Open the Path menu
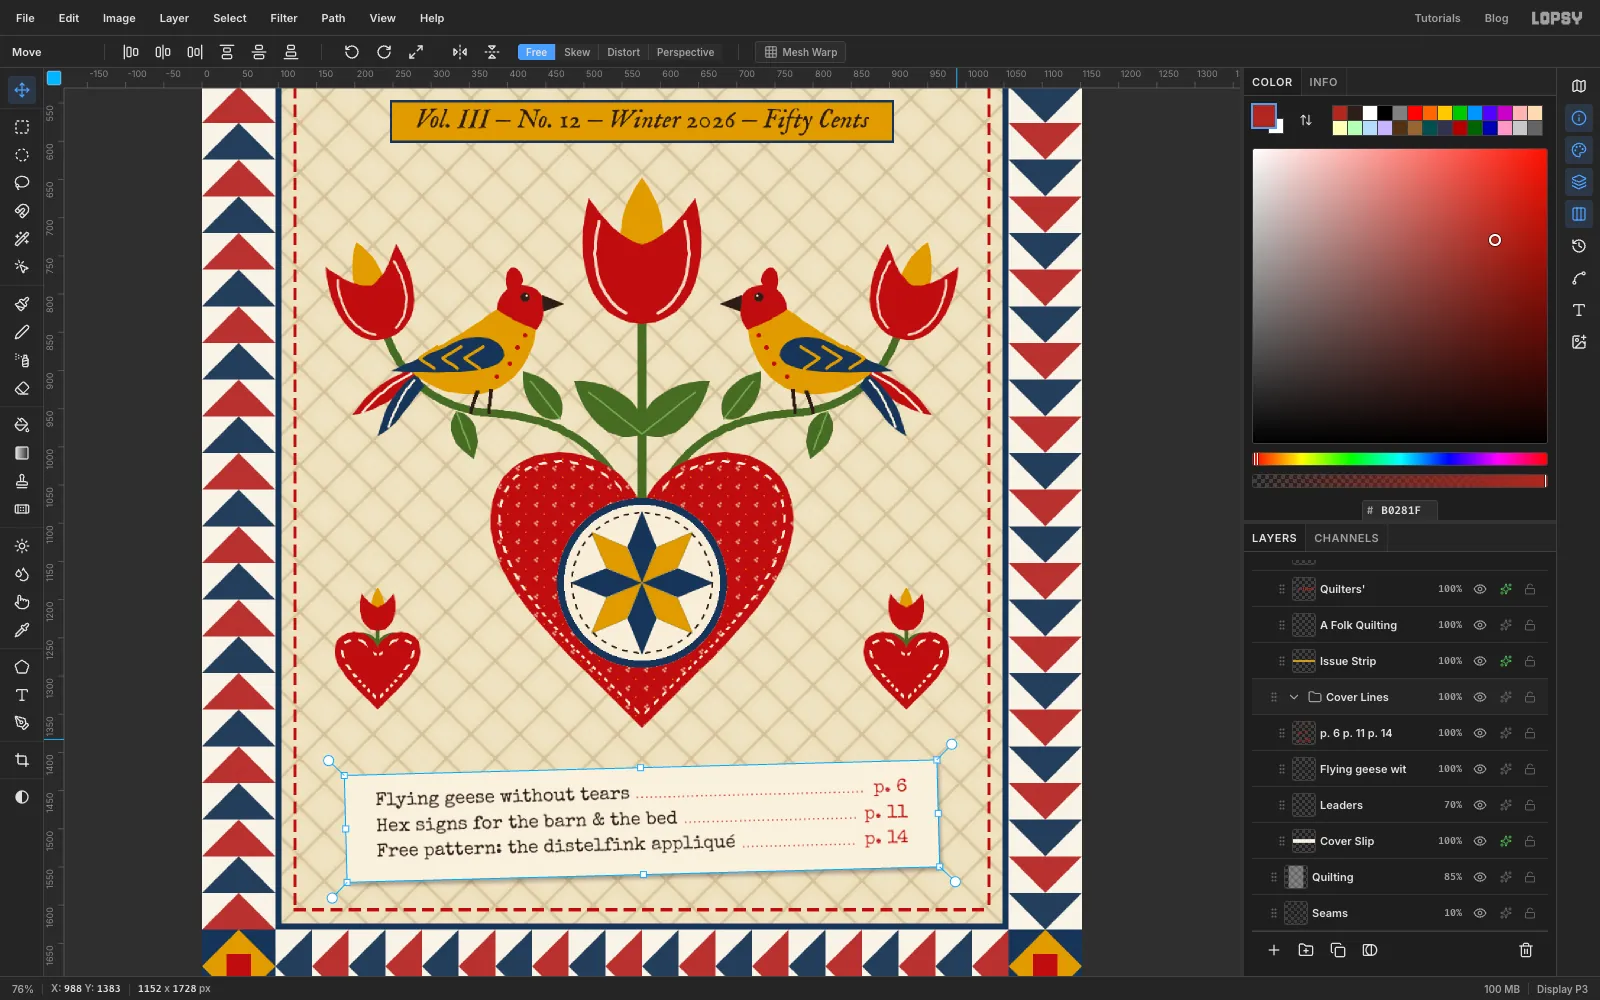Screen dimensions: 1600x1000 [x=333, y=18]
